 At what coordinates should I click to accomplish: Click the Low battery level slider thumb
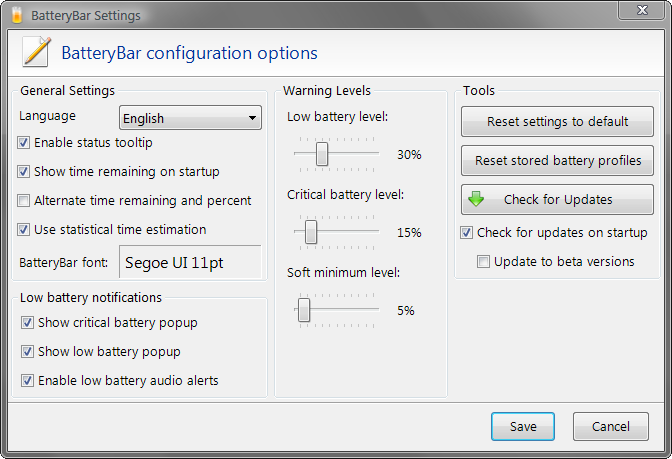(x=322, y=154)
